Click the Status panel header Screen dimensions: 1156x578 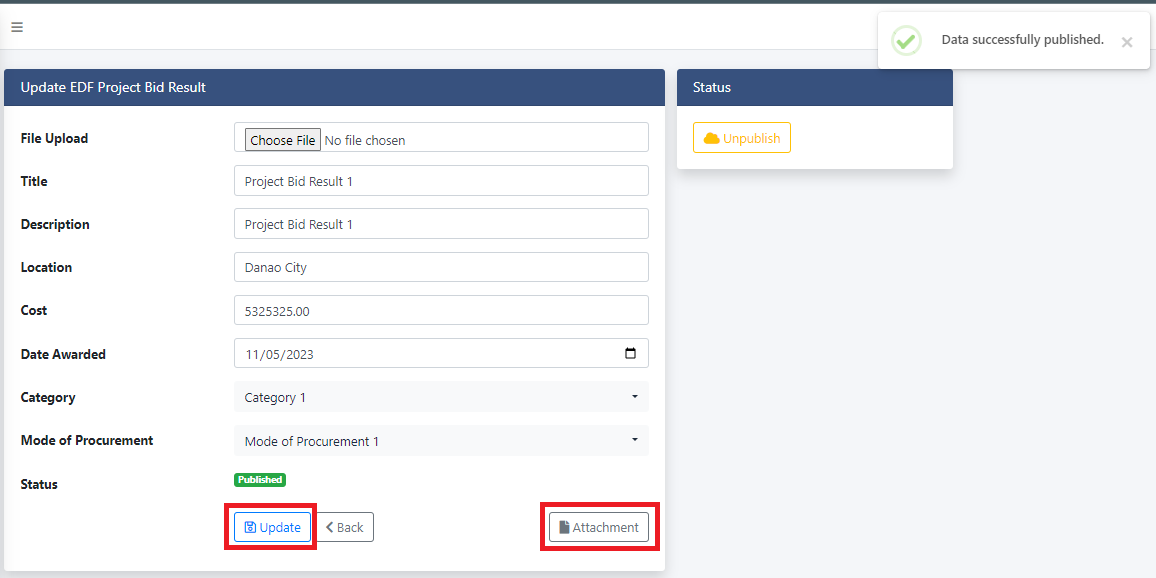click(x=815, y=87)
